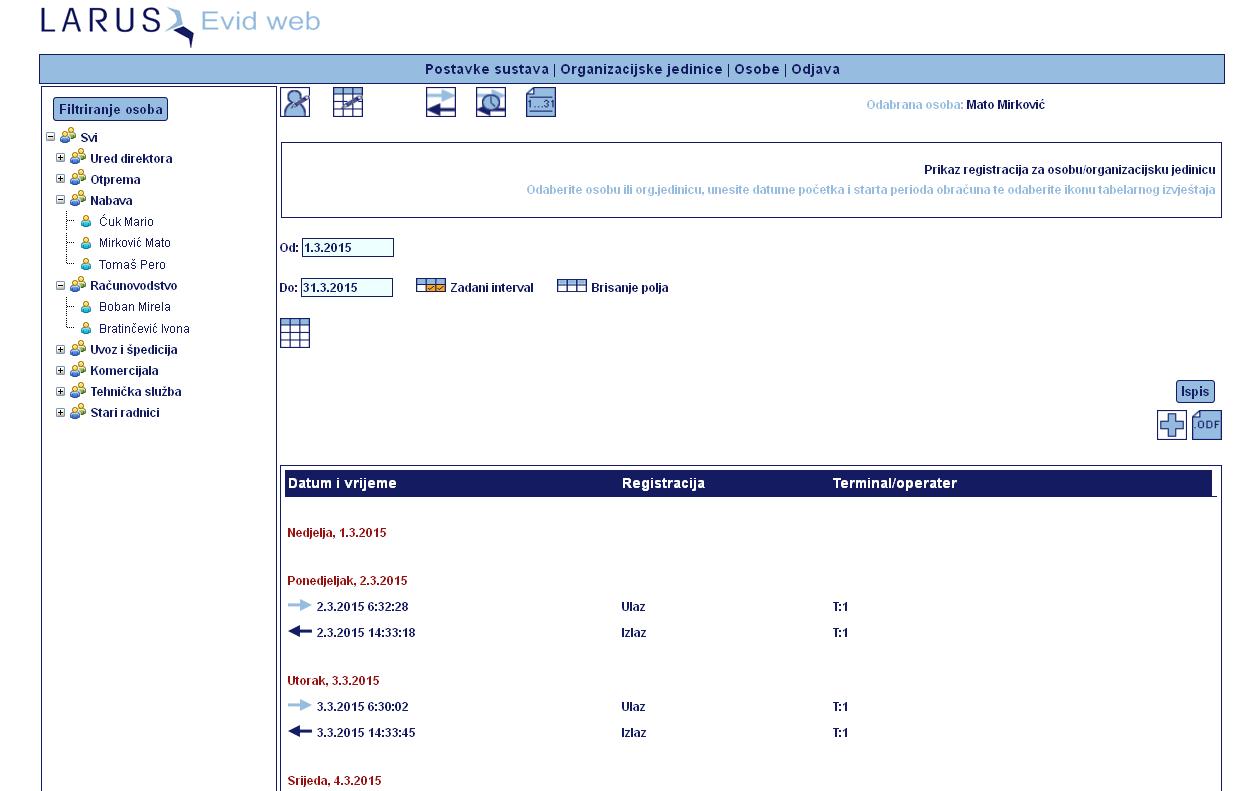Collapse the Nabava group
The width and height of the screenshot is (1236, 791).
coord(60,200)
